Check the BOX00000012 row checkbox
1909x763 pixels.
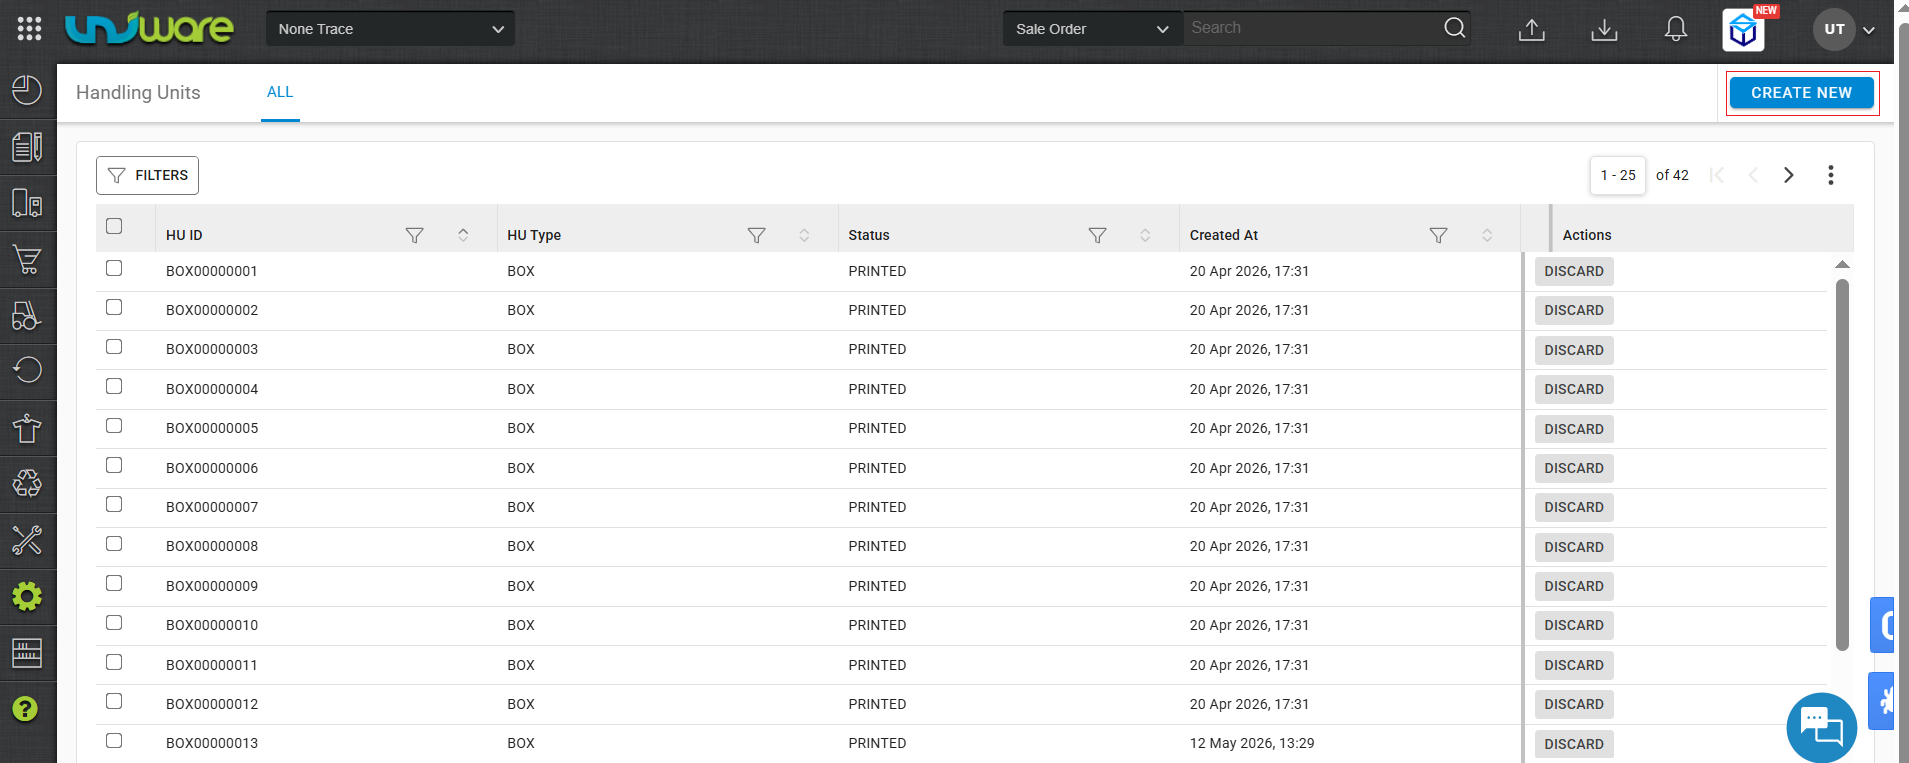(114, 701)
